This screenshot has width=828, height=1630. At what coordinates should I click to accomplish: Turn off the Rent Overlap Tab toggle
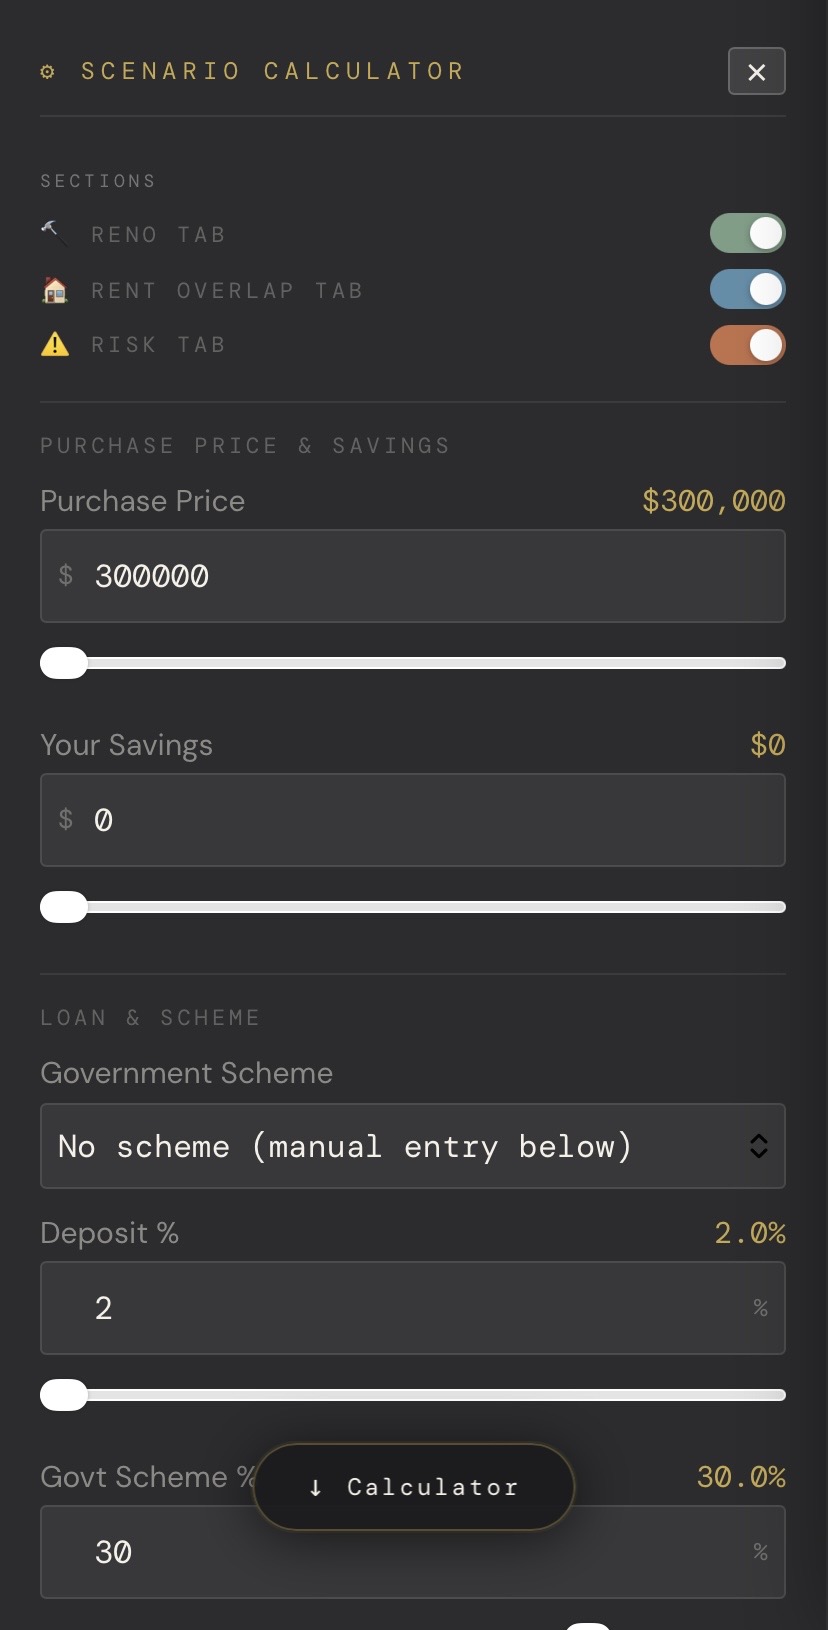(x=747, y=289)
